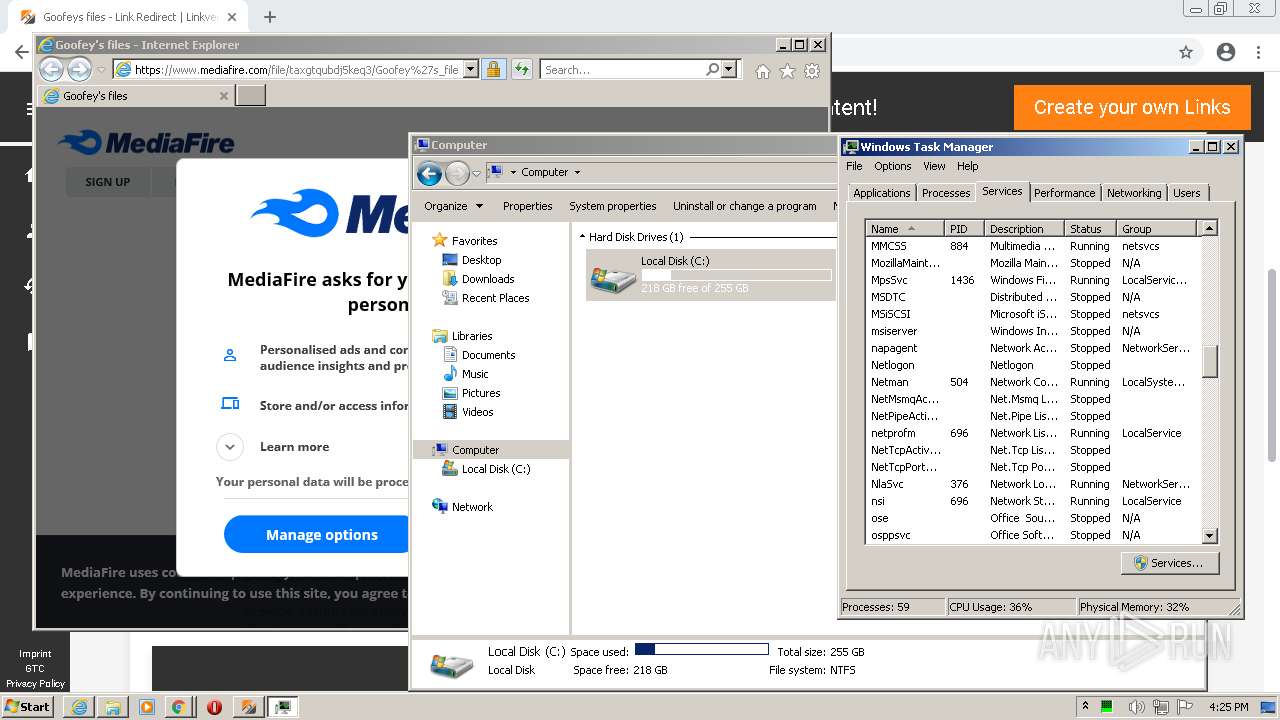Open the Computer breadcrumb dropdown arrow
This screenshot has height=720, width=1280.
(577, 172)
